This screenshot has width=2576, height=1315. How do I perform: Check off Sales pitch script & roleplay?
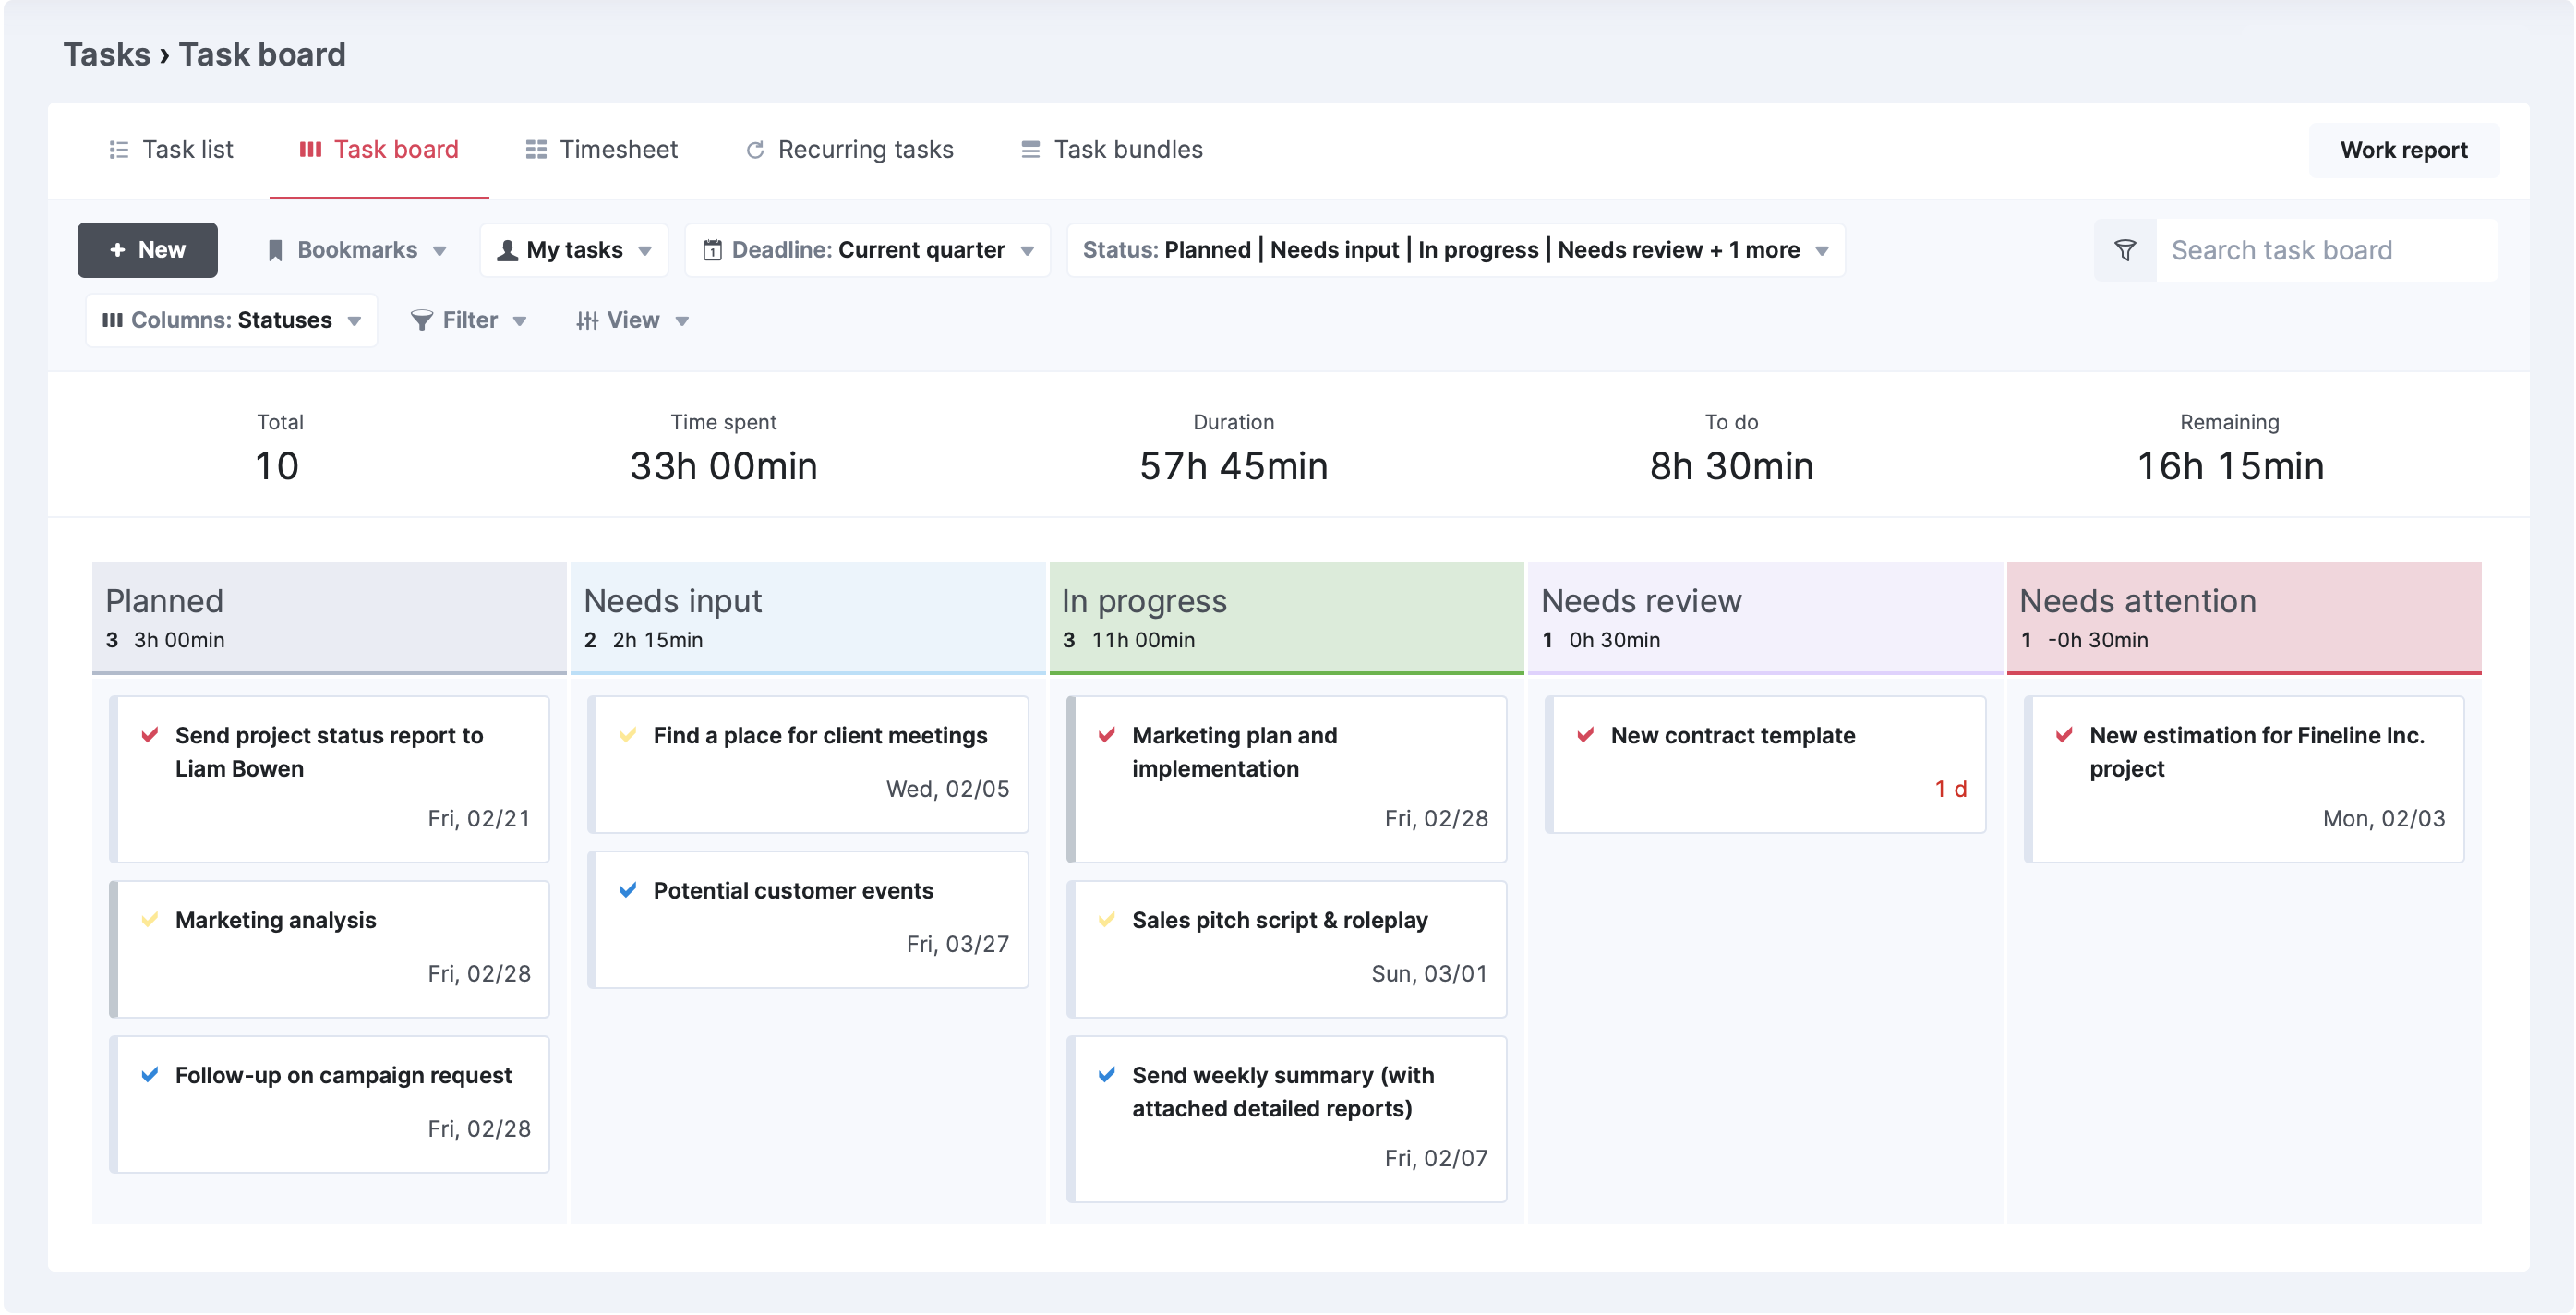tap(1107, 920)
